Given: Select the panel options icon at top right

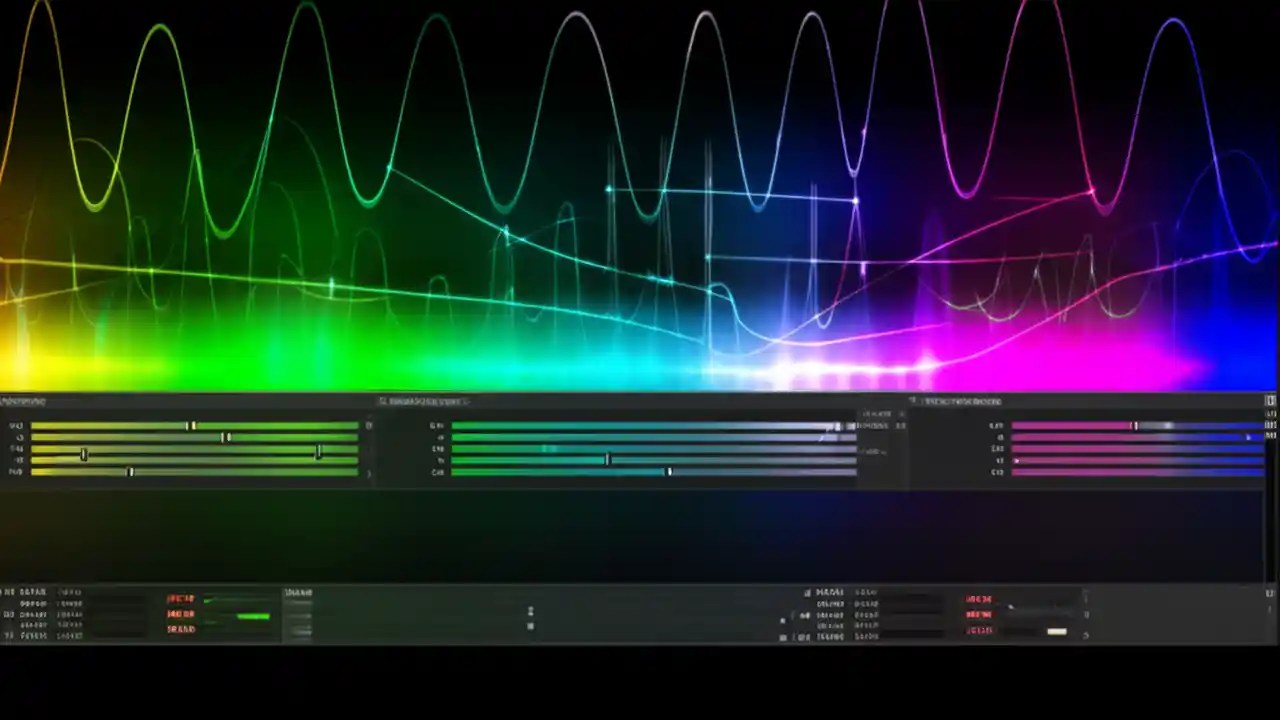Looking at the screenshot, I should pos(1269,400).
